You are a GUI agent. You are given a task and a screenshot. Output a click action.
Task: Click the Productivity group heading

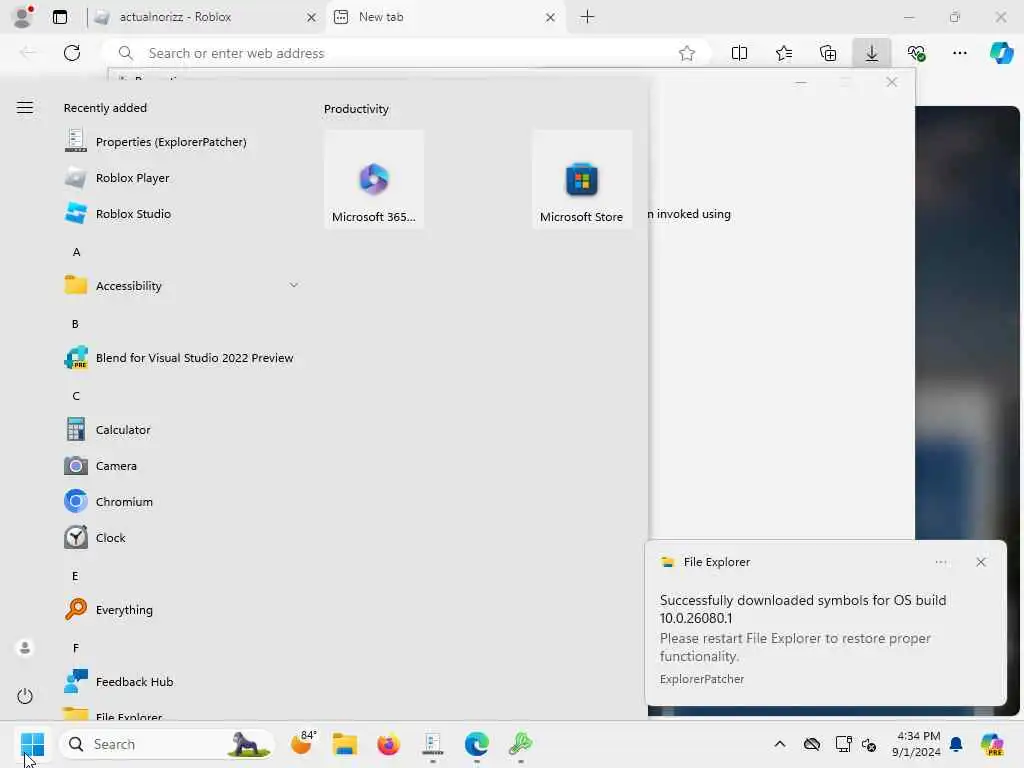356,109
